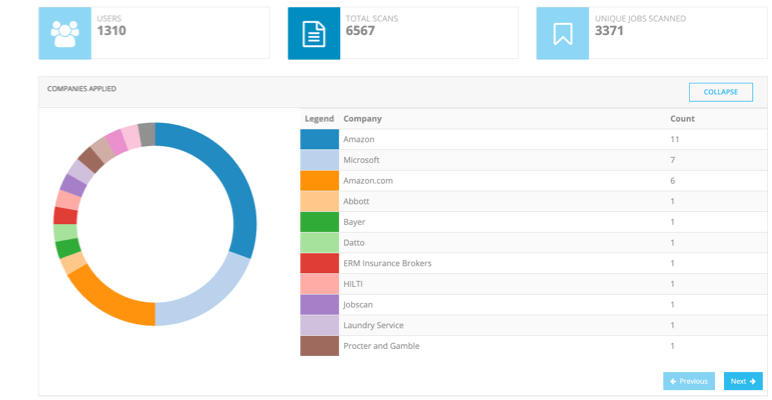This screenshot has width=772, height=400.
Task: Go to Next page of companies
Action: [x=743, y=381]
